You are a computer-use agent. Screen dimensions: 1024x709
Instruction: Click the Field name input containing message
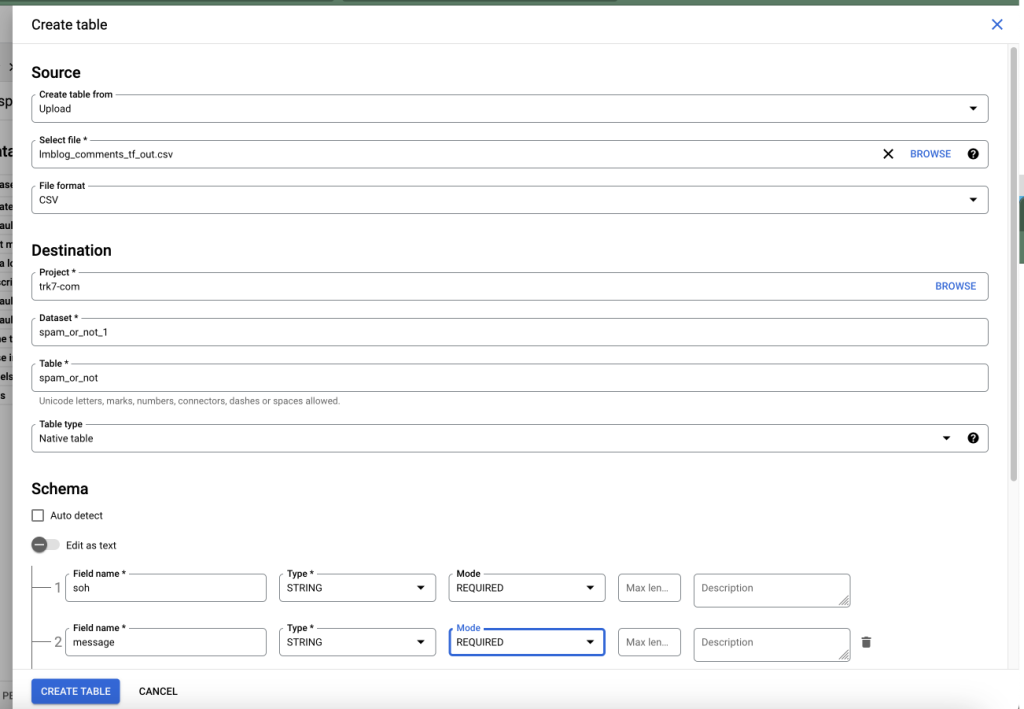click(x=166, y=642)
